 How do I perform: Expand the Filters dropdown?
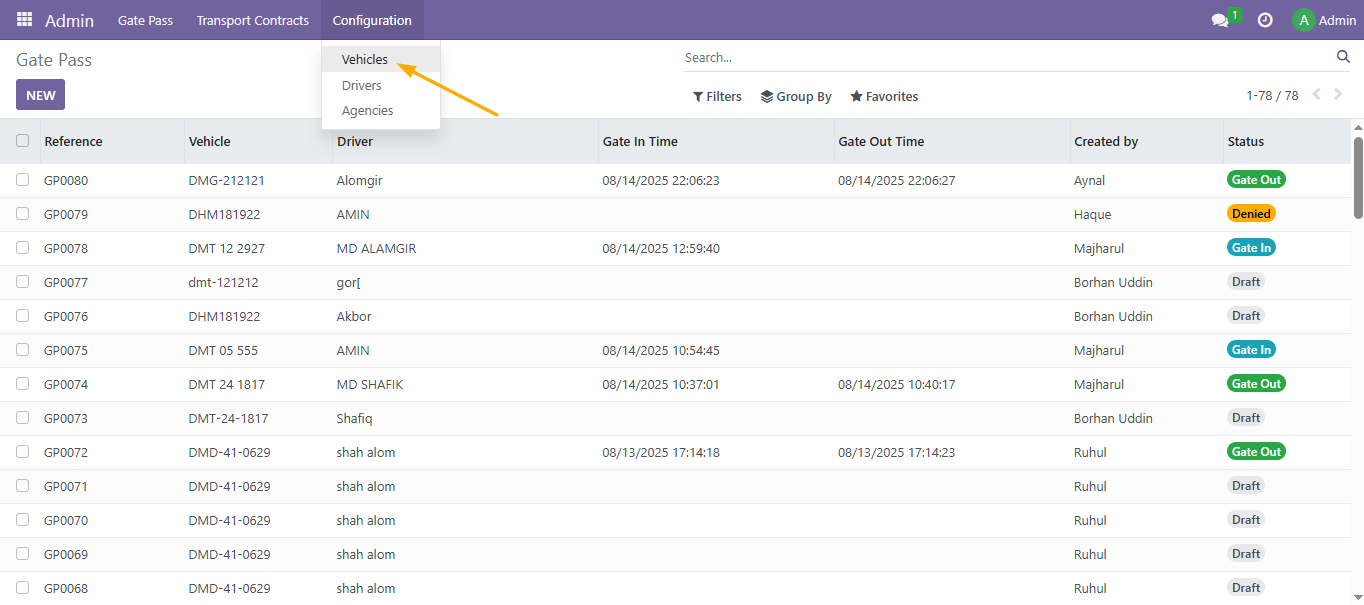[x=717, y=97]
